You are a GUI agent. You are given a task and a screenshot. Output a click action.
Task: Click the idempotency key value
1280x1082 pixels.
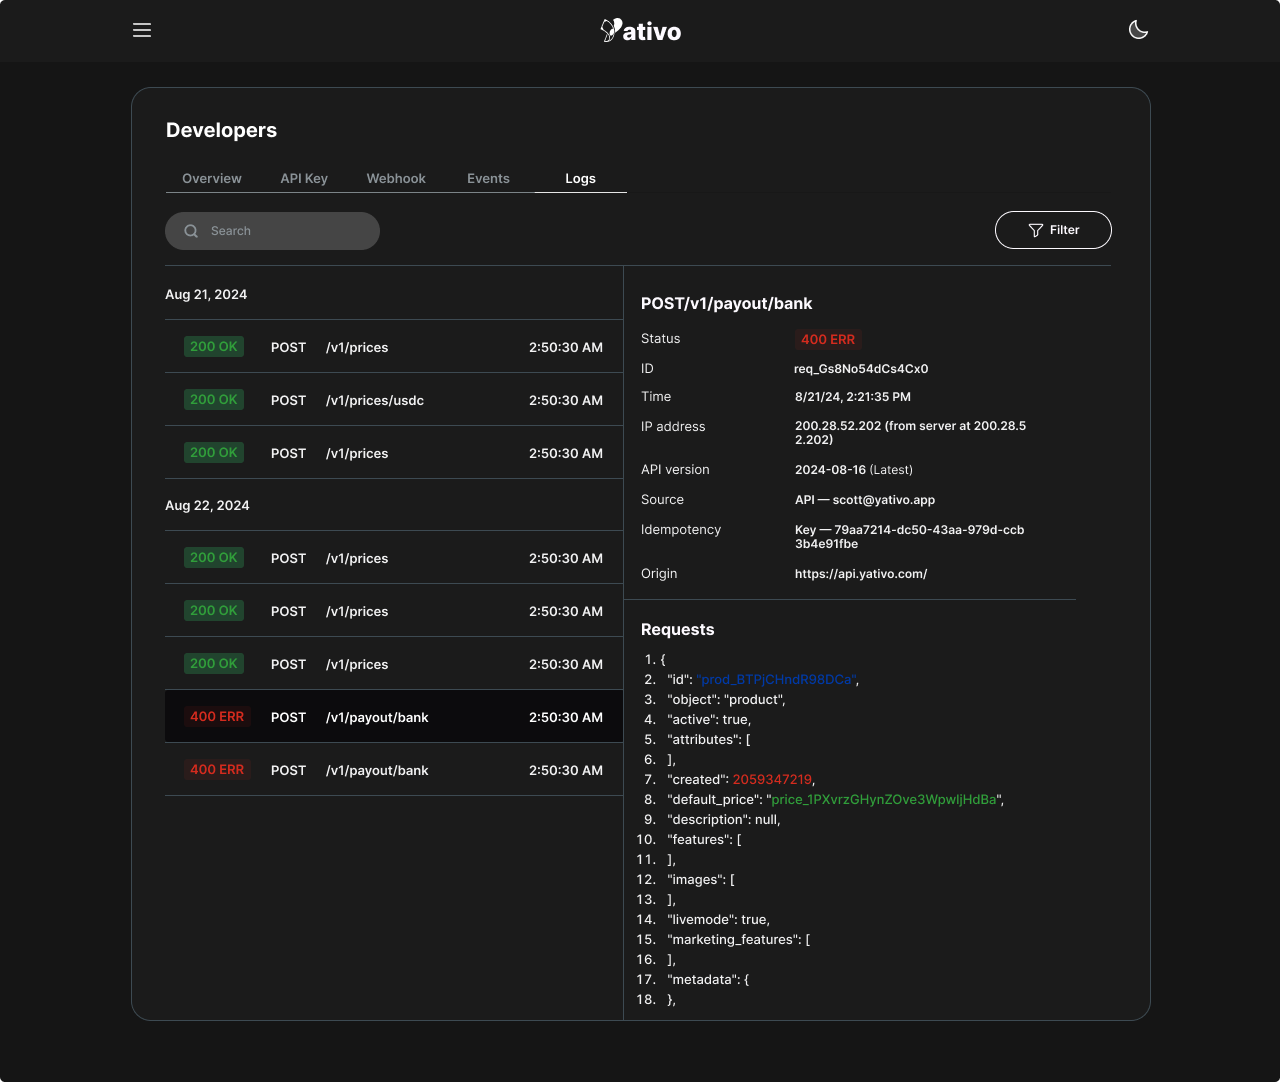[910, 537]
